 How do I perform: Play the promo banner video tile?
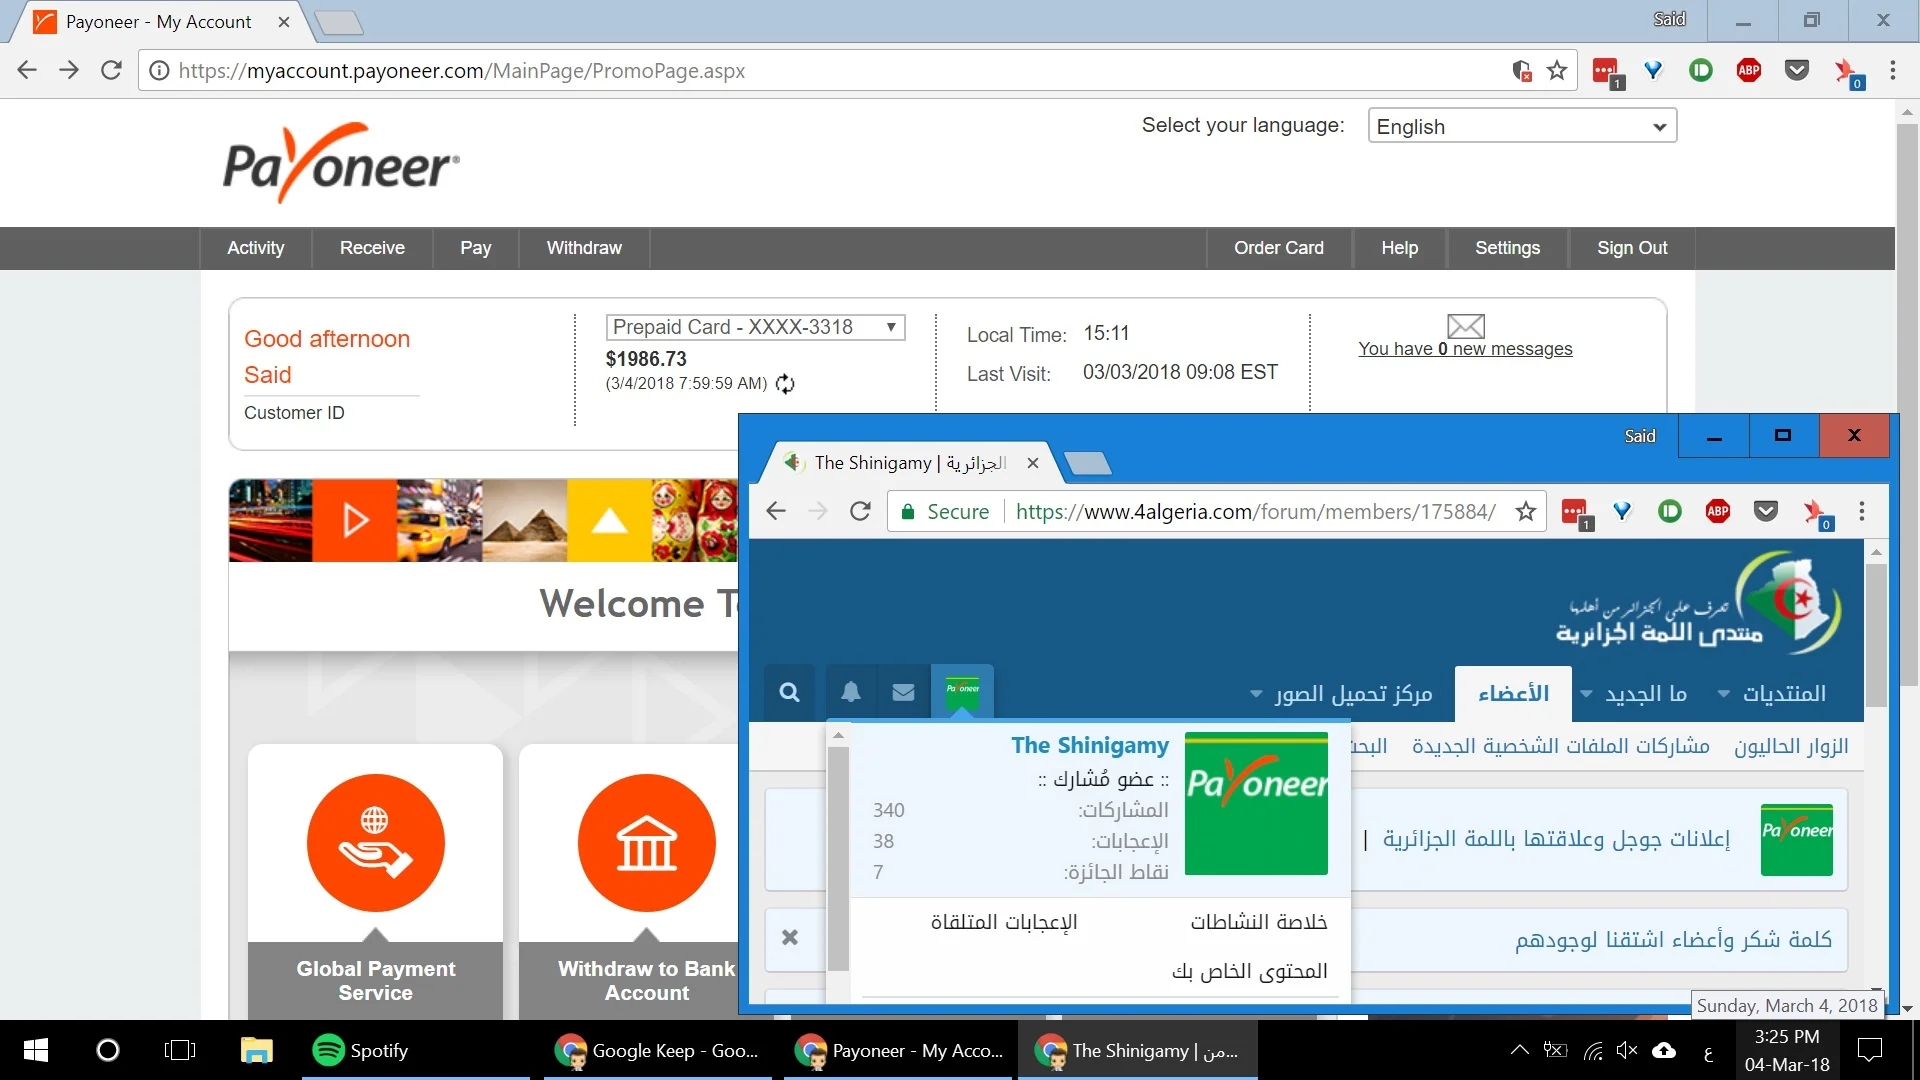pyautogui.click(x=354, y=520)
